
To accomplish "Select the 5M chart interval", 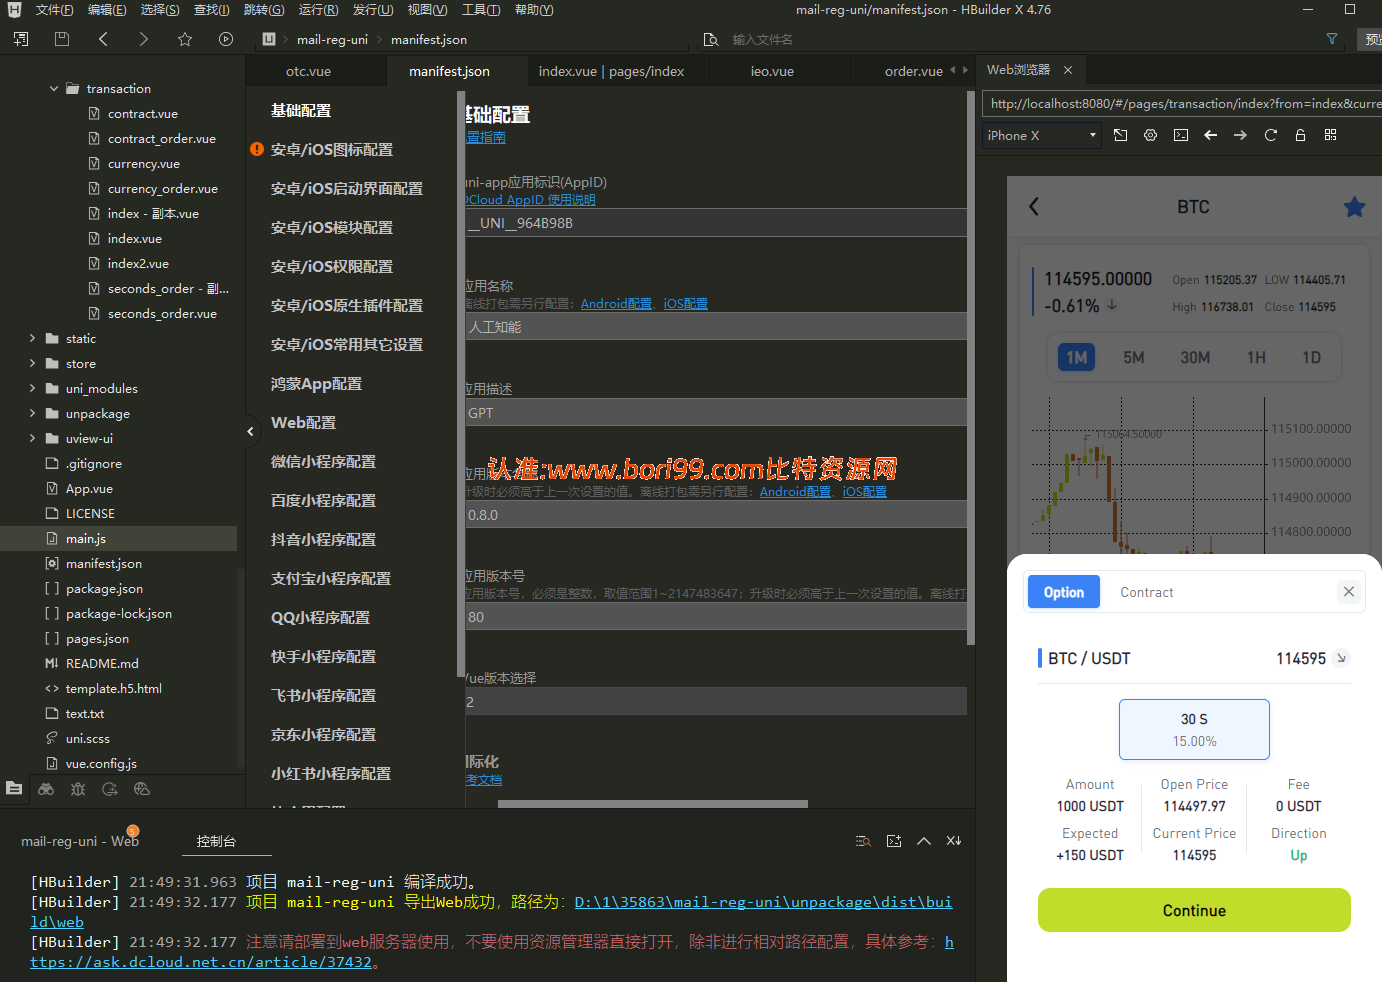I will (1133, 358).
